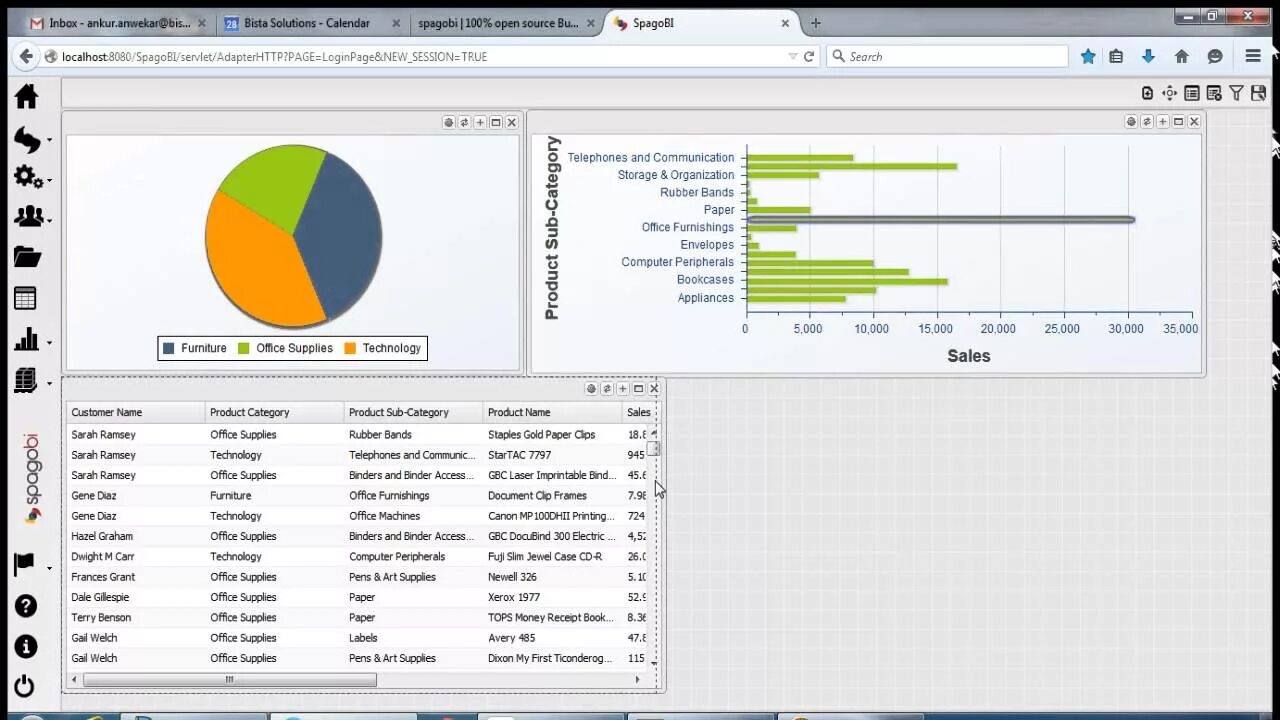The height and width of the screenshot is (720, 1280).
Task: Open a new browser tab
Action: click(x=815, y=23)
